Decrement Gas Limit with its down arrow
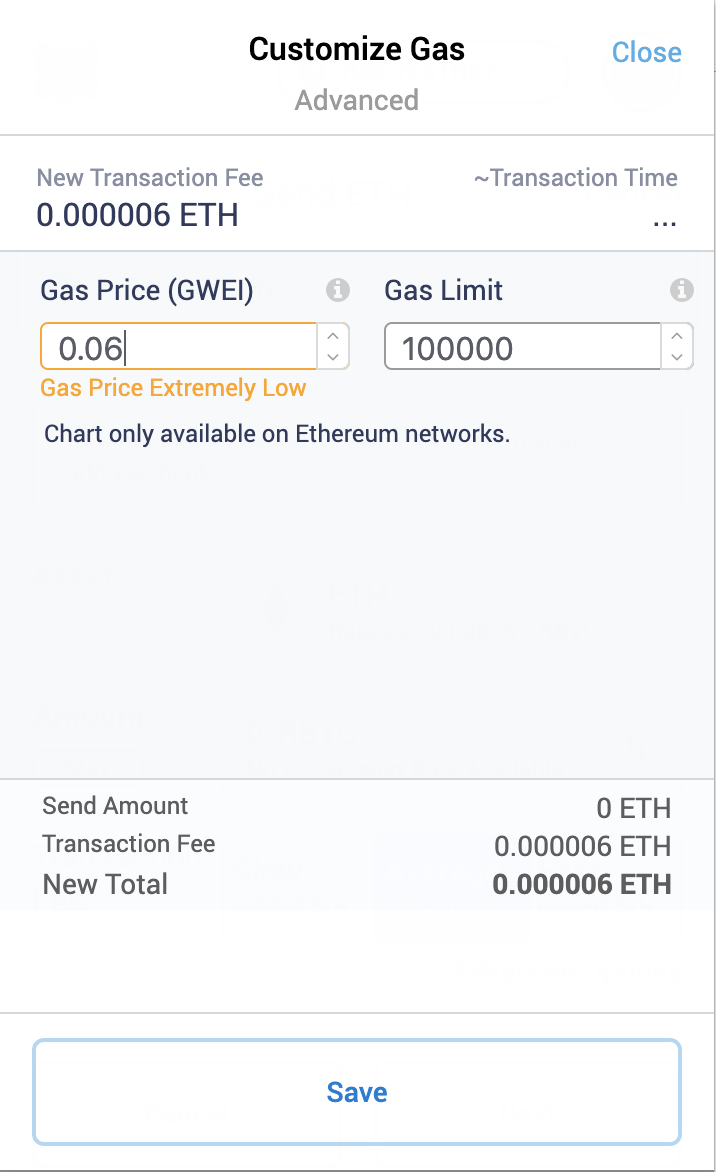This screenshot has height=1172, width=716. [x=678, y=356]
